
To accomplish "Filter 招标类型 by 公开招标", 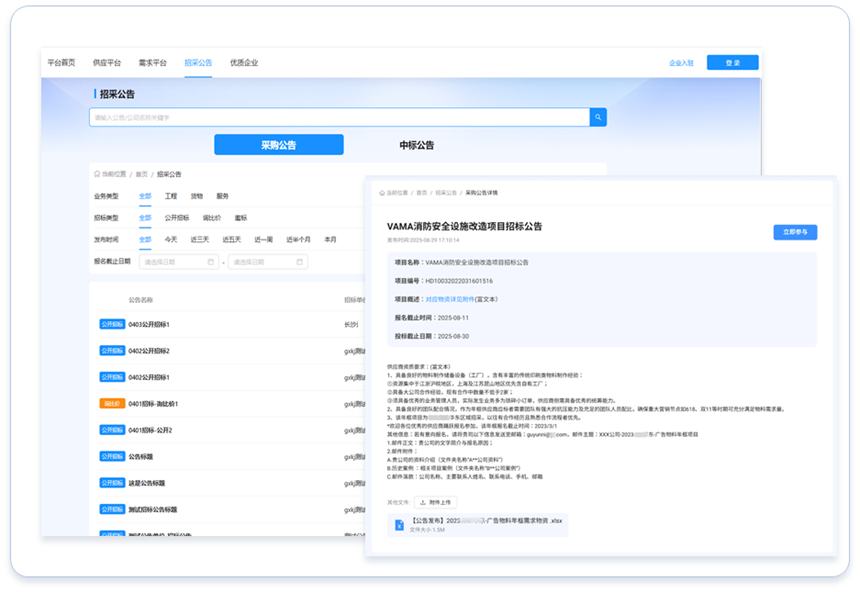I will [x=177, y=218].
